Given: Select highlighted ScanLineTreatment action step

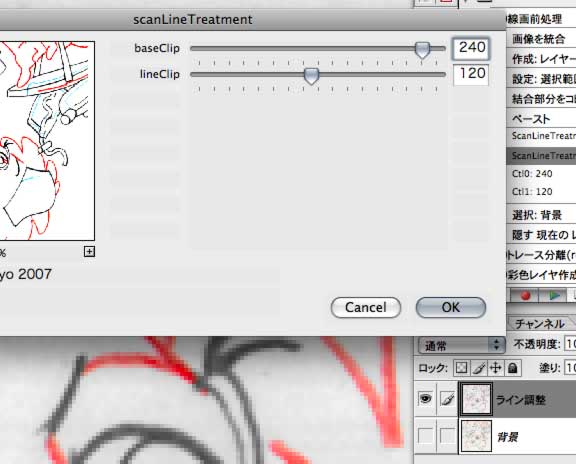Looking at the screenshot, I should click(x=541, y=156).
